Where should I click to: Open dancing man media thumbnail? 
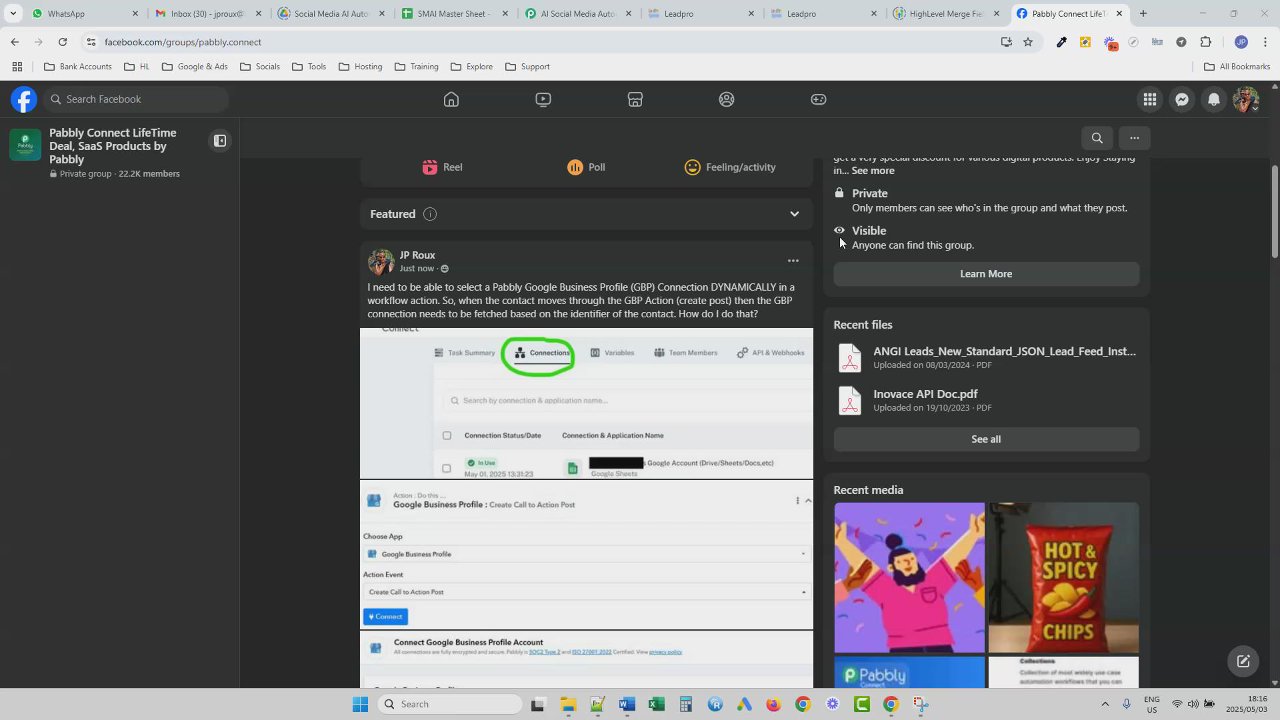pos(909,578)
